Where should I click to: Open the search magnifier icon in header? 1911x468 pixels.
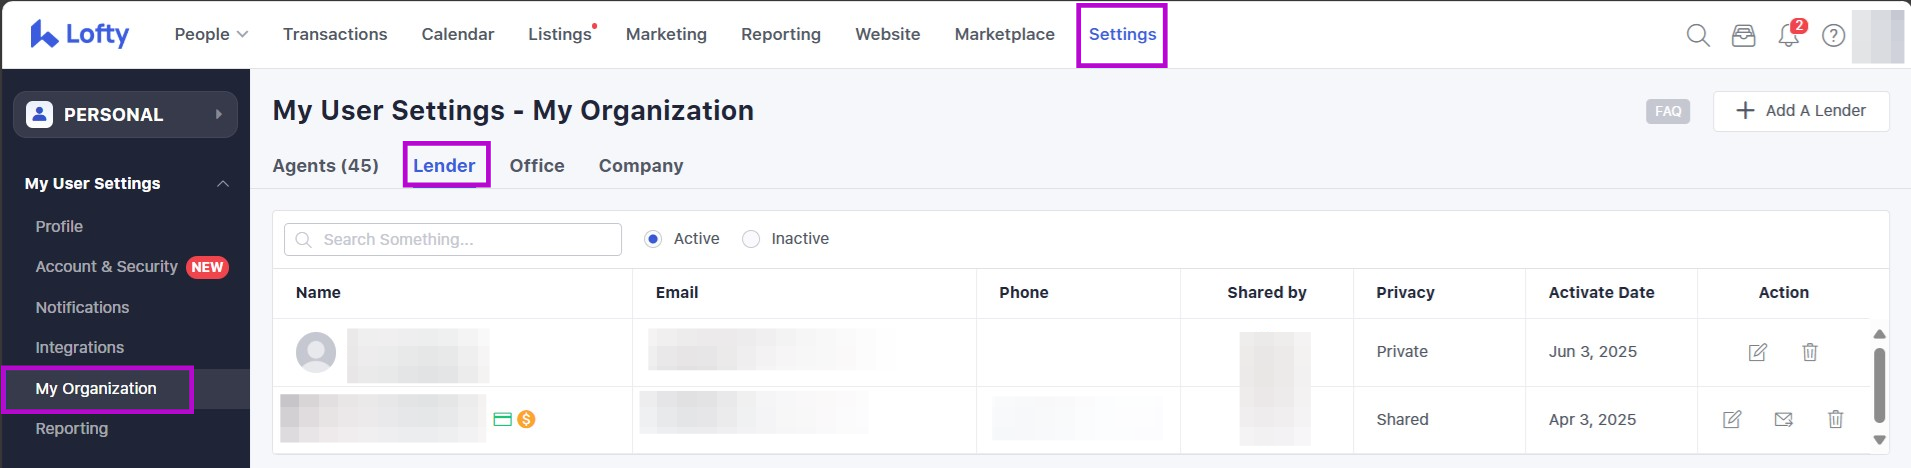[1697, 35]
